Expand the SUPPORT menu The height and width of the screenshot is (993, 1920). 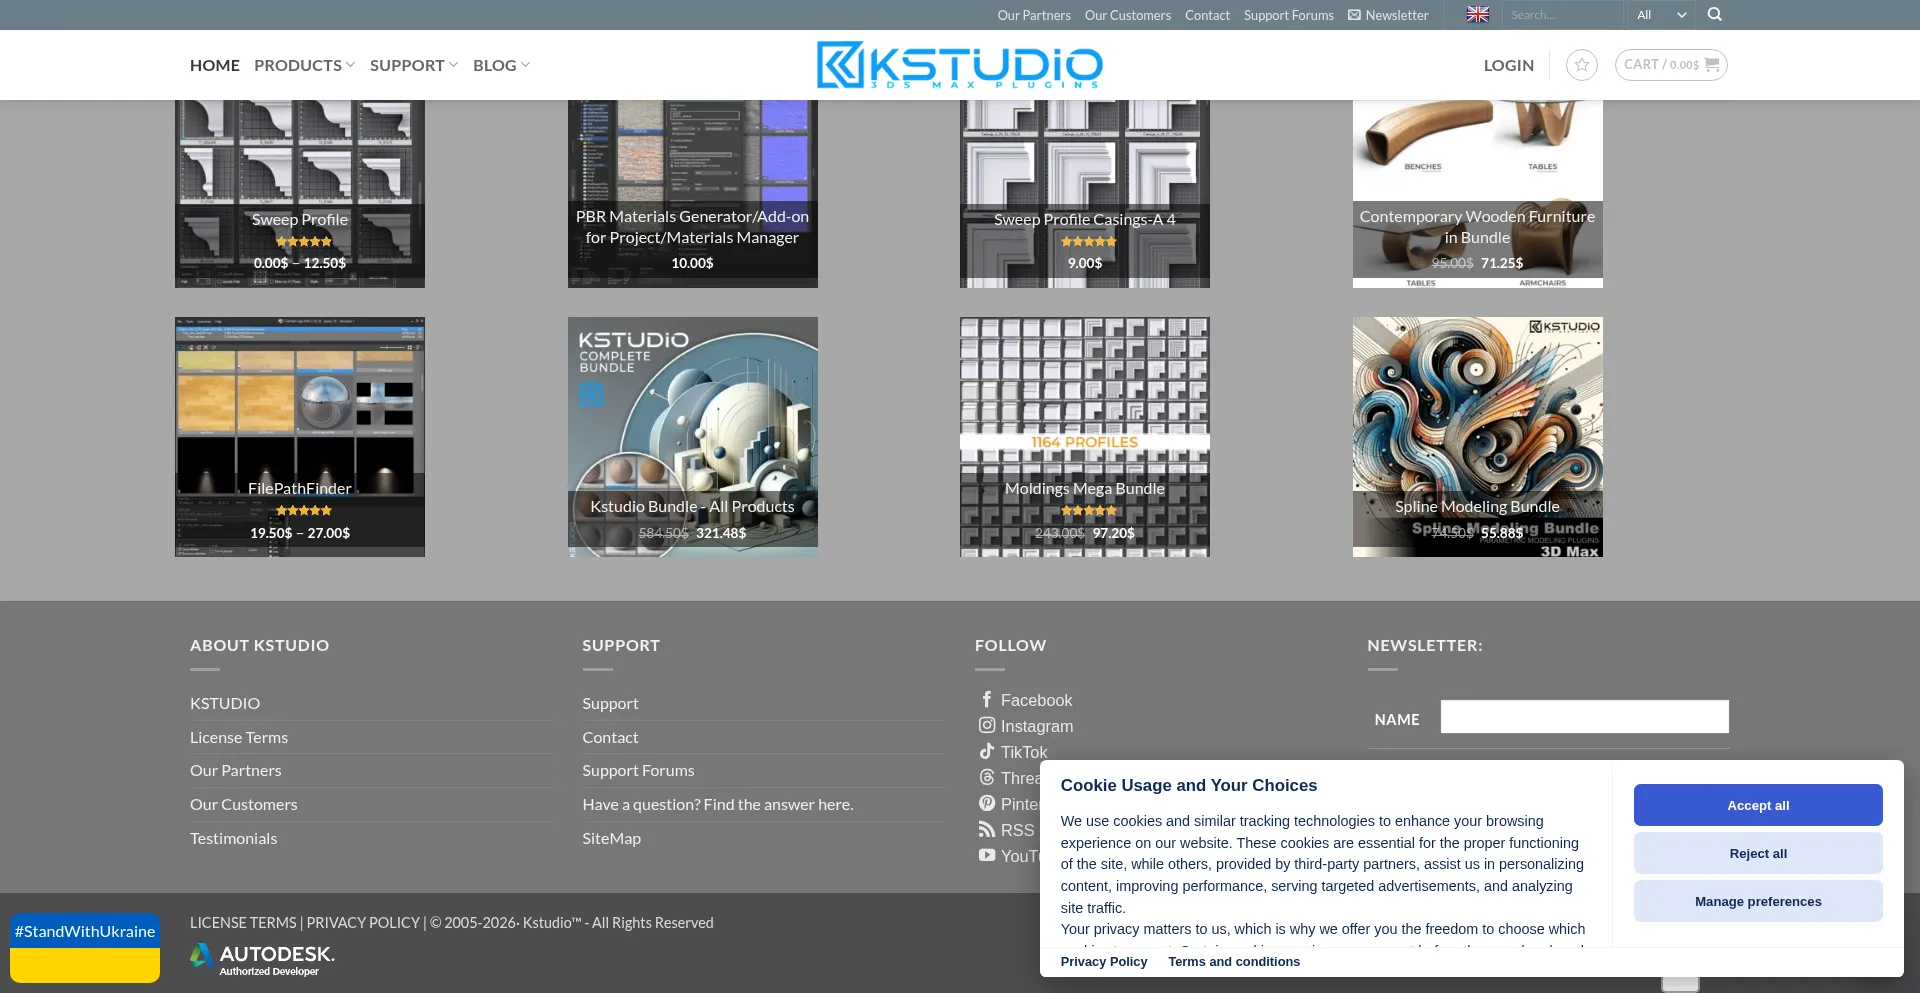tap(413, 65)
